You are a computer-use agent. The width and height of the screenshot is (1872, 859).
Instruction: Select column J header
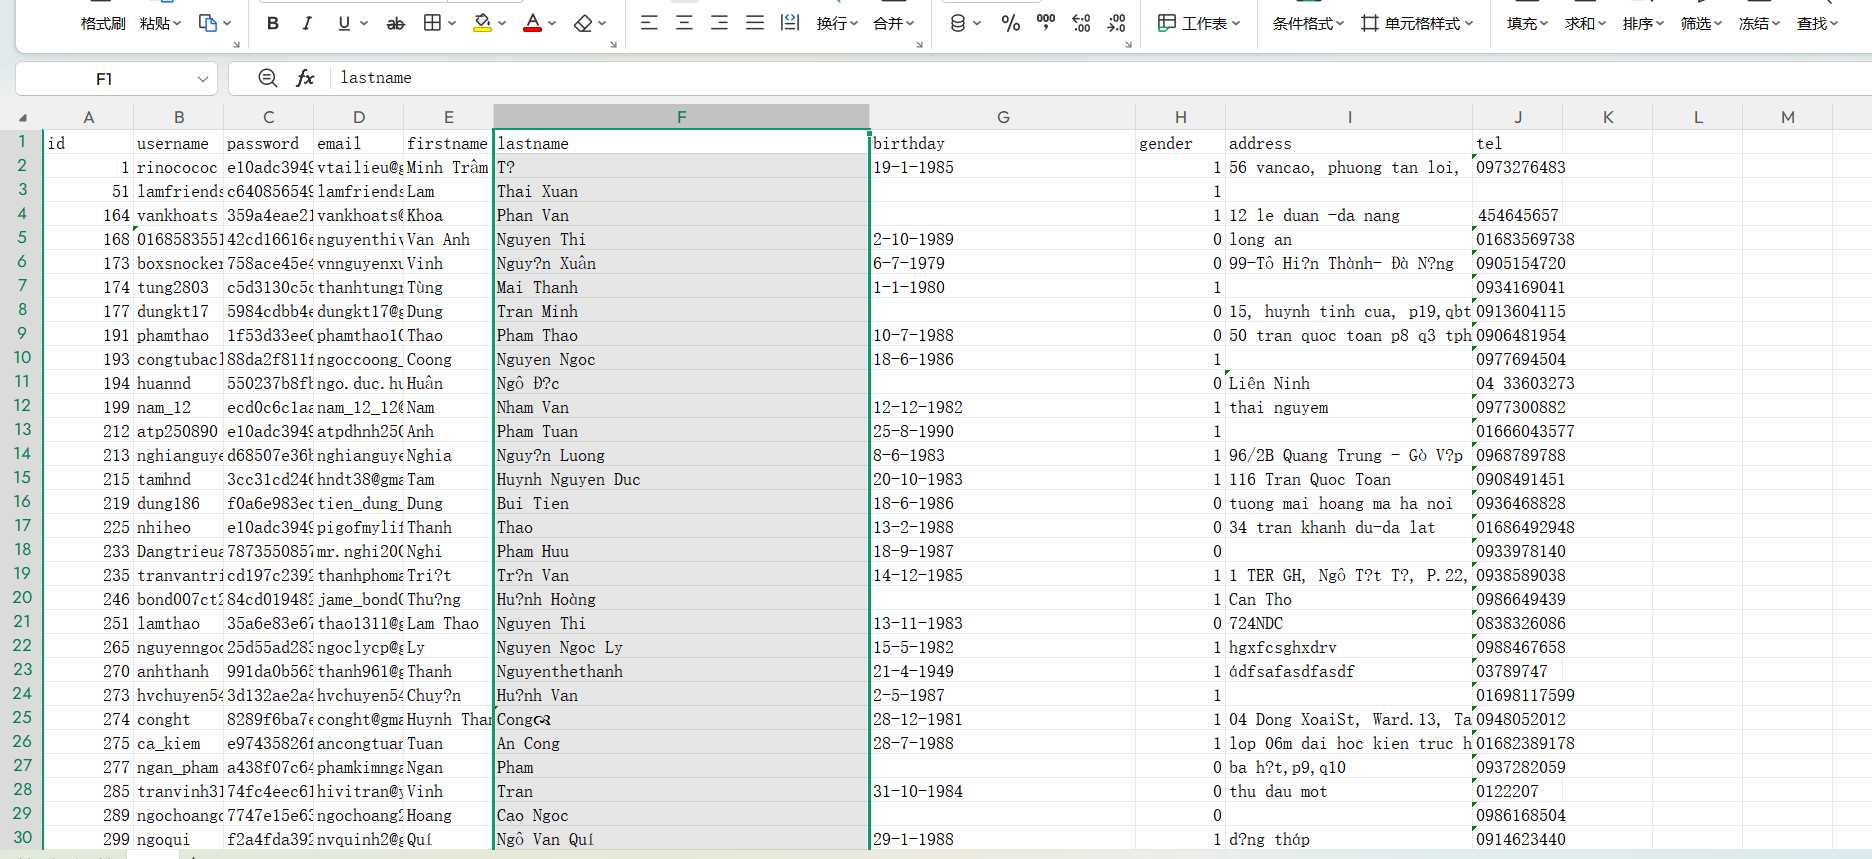pos(1517,117)
